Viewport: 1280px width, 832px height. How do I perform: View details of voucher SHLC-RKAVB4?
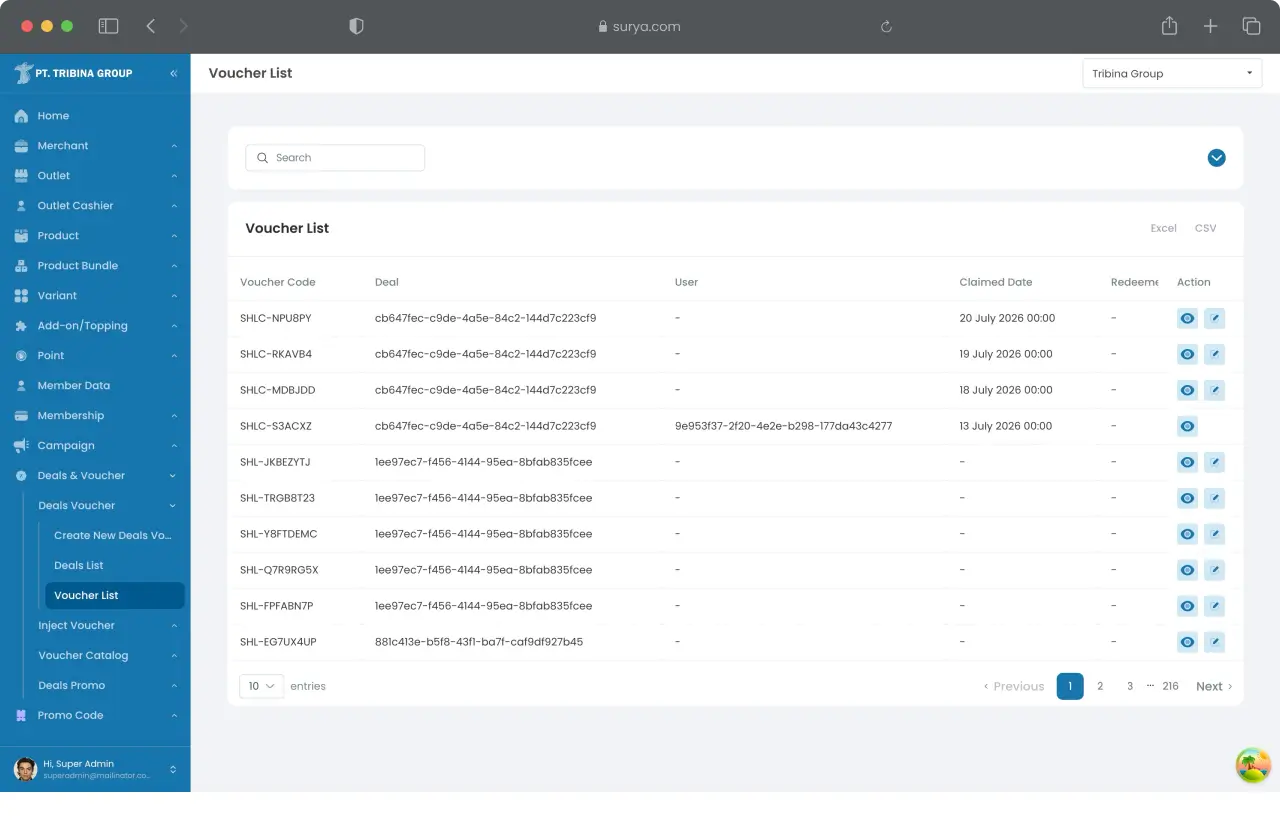[x=1187, y=354]
